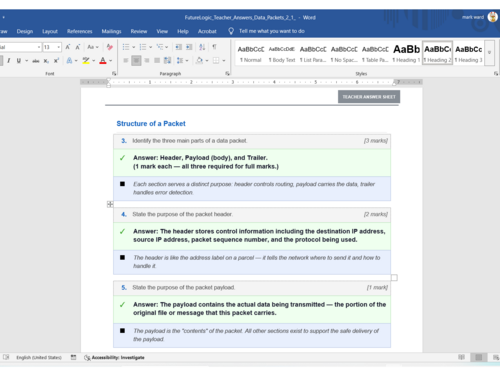The image size is (500, 375).
Task: Open the font size dropdown
Action: 59,47
